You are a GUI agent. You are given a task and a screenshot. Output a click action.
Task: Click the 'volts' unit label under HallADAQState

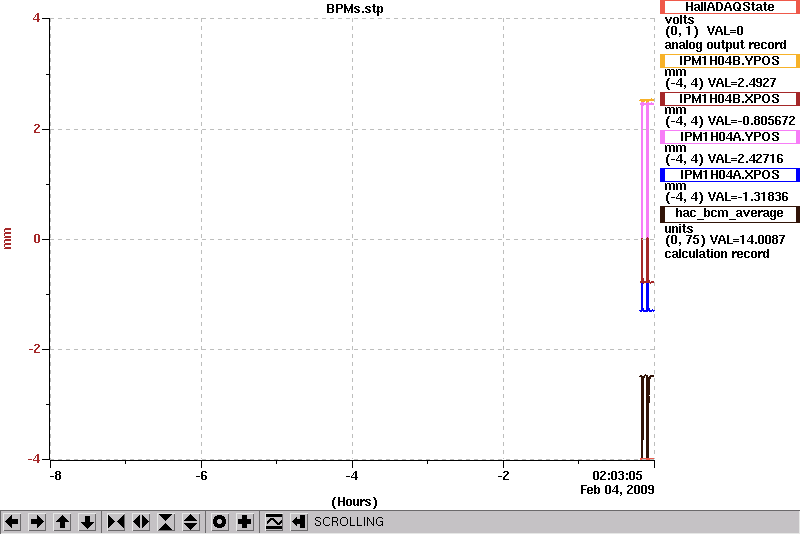(x=679, y=20)
